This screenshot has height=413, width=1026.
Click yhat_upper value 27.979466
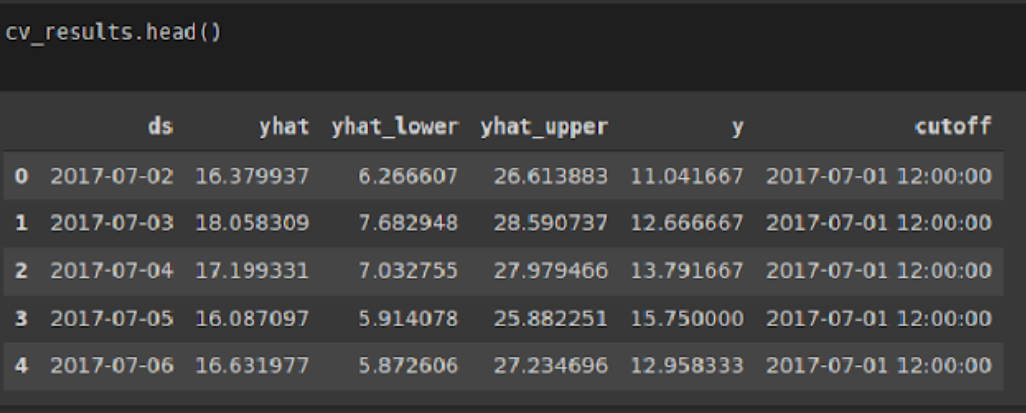pos(550,270)
